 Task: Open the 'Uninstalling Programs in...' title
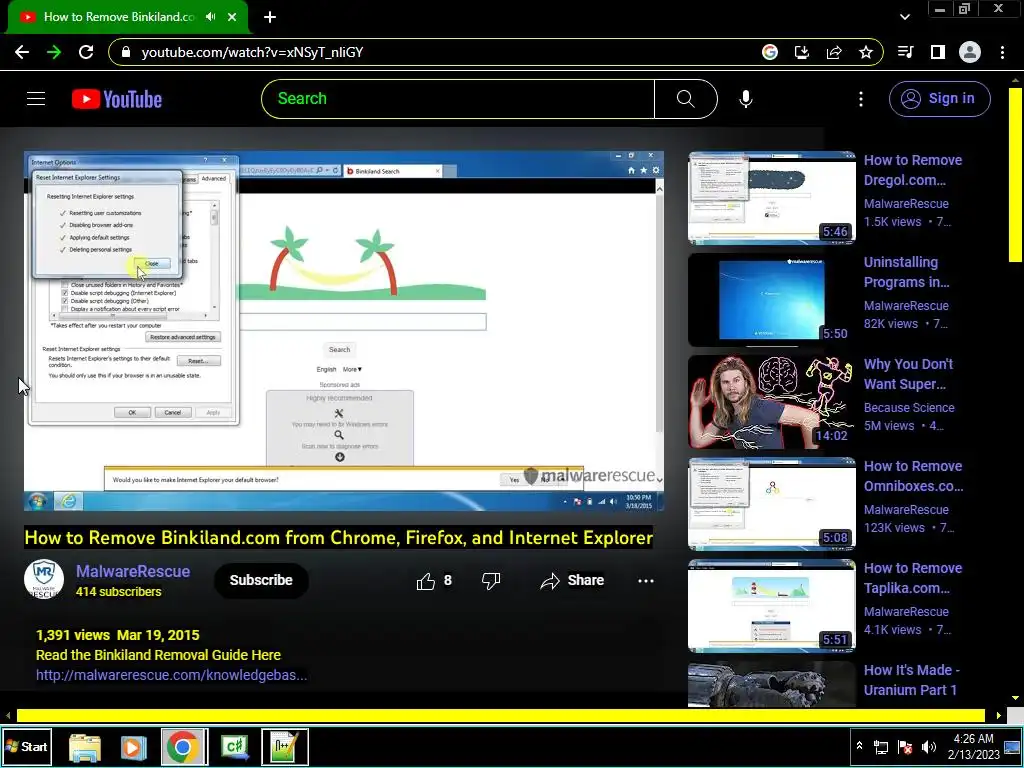point(906,272)
